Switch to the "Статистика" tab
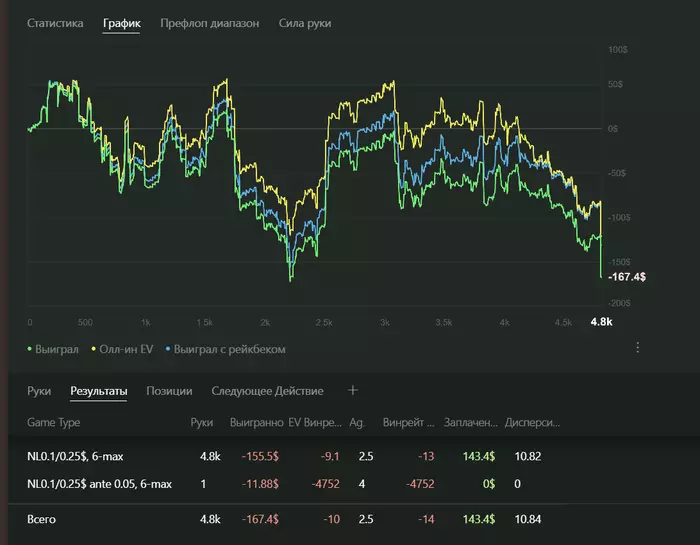This screenshot has width=700, height=545. 55,22
